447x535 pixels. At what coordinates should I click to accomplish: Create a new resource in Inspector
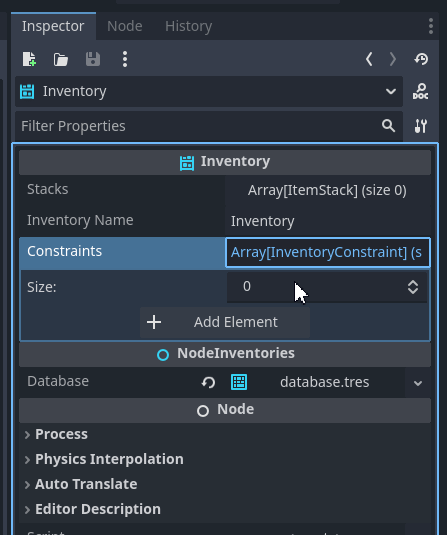point(29,59)
